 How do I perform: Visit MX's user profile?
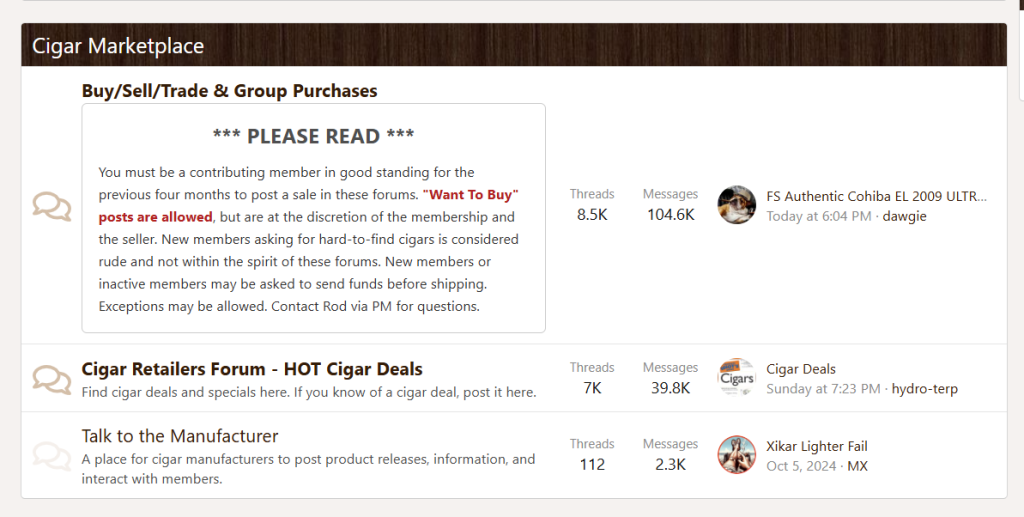click(857, 466)
